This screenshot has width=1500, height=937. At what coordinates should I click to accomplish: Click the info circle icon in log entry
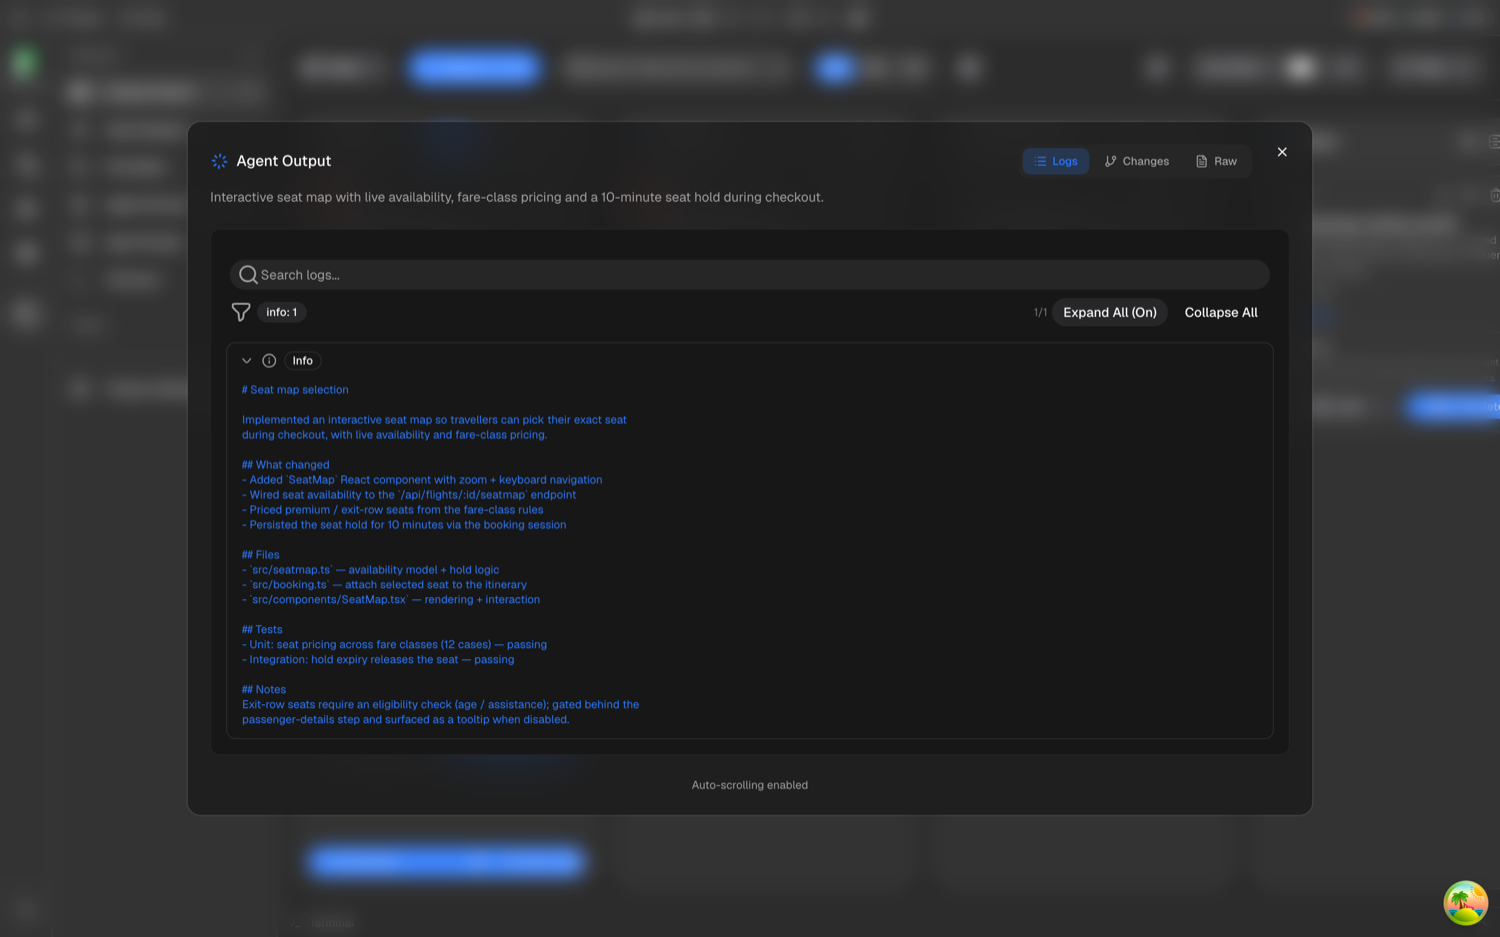(x=269, y=361)
